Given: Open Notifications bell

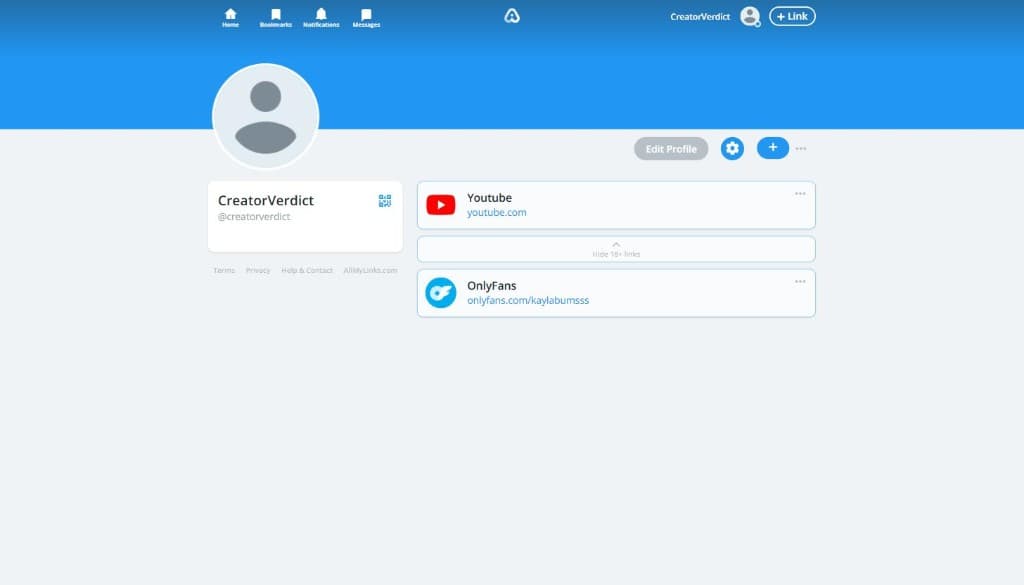Looking at the screenshot, I should [x=321, y=18].
